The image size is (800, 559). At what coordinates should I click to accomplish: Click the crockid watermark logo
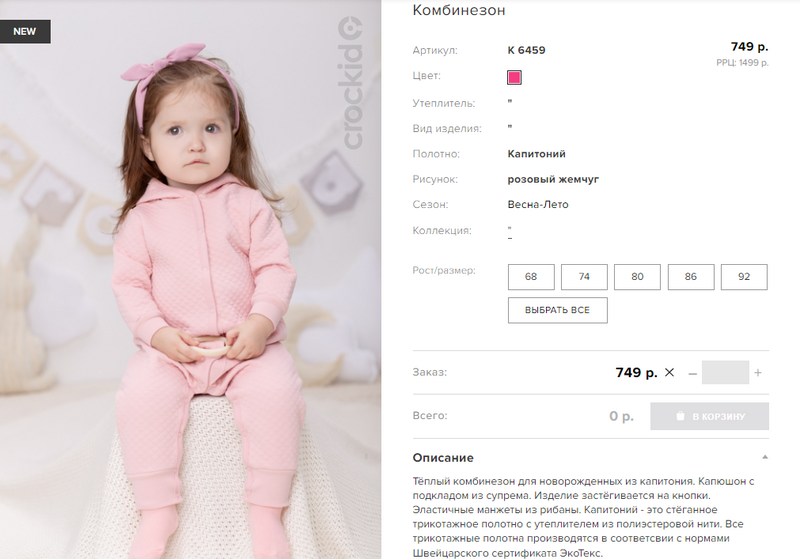[352, 83]
